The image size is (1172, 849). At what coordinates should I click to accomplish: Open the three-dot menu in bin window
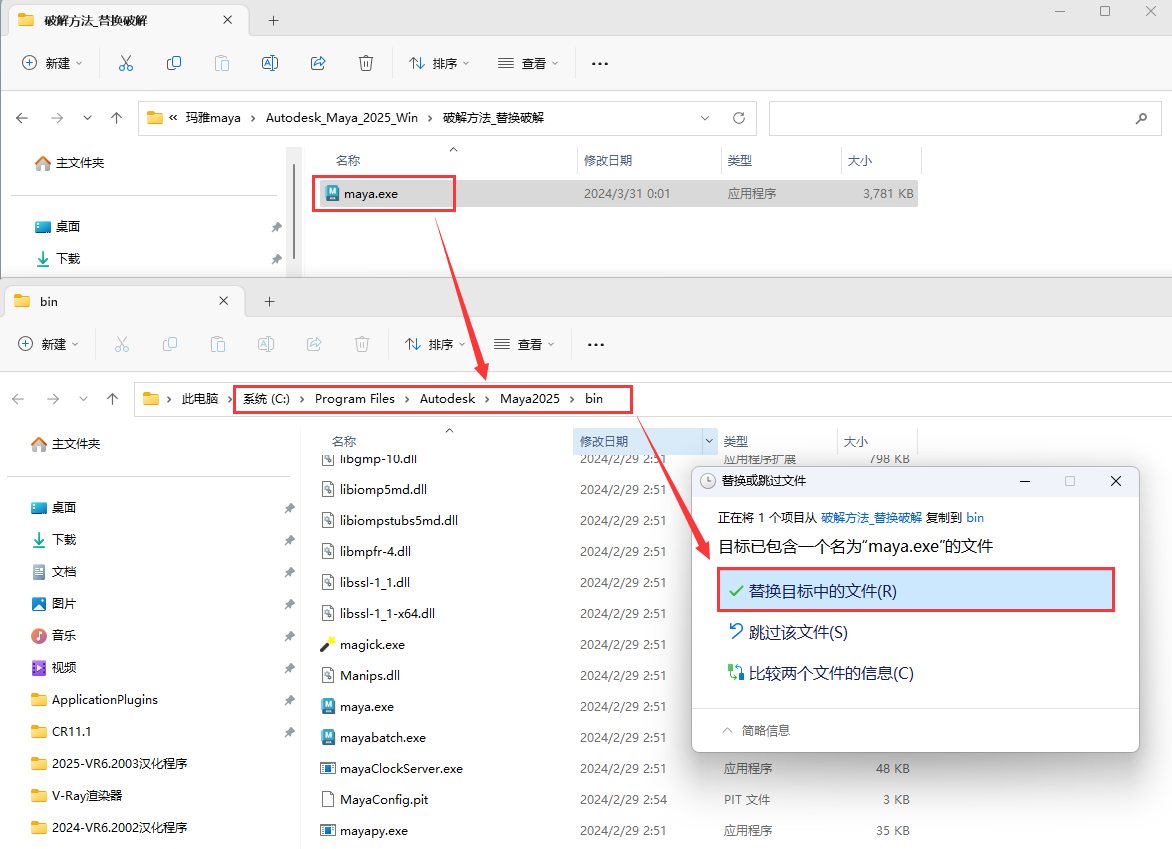[596, 345]
